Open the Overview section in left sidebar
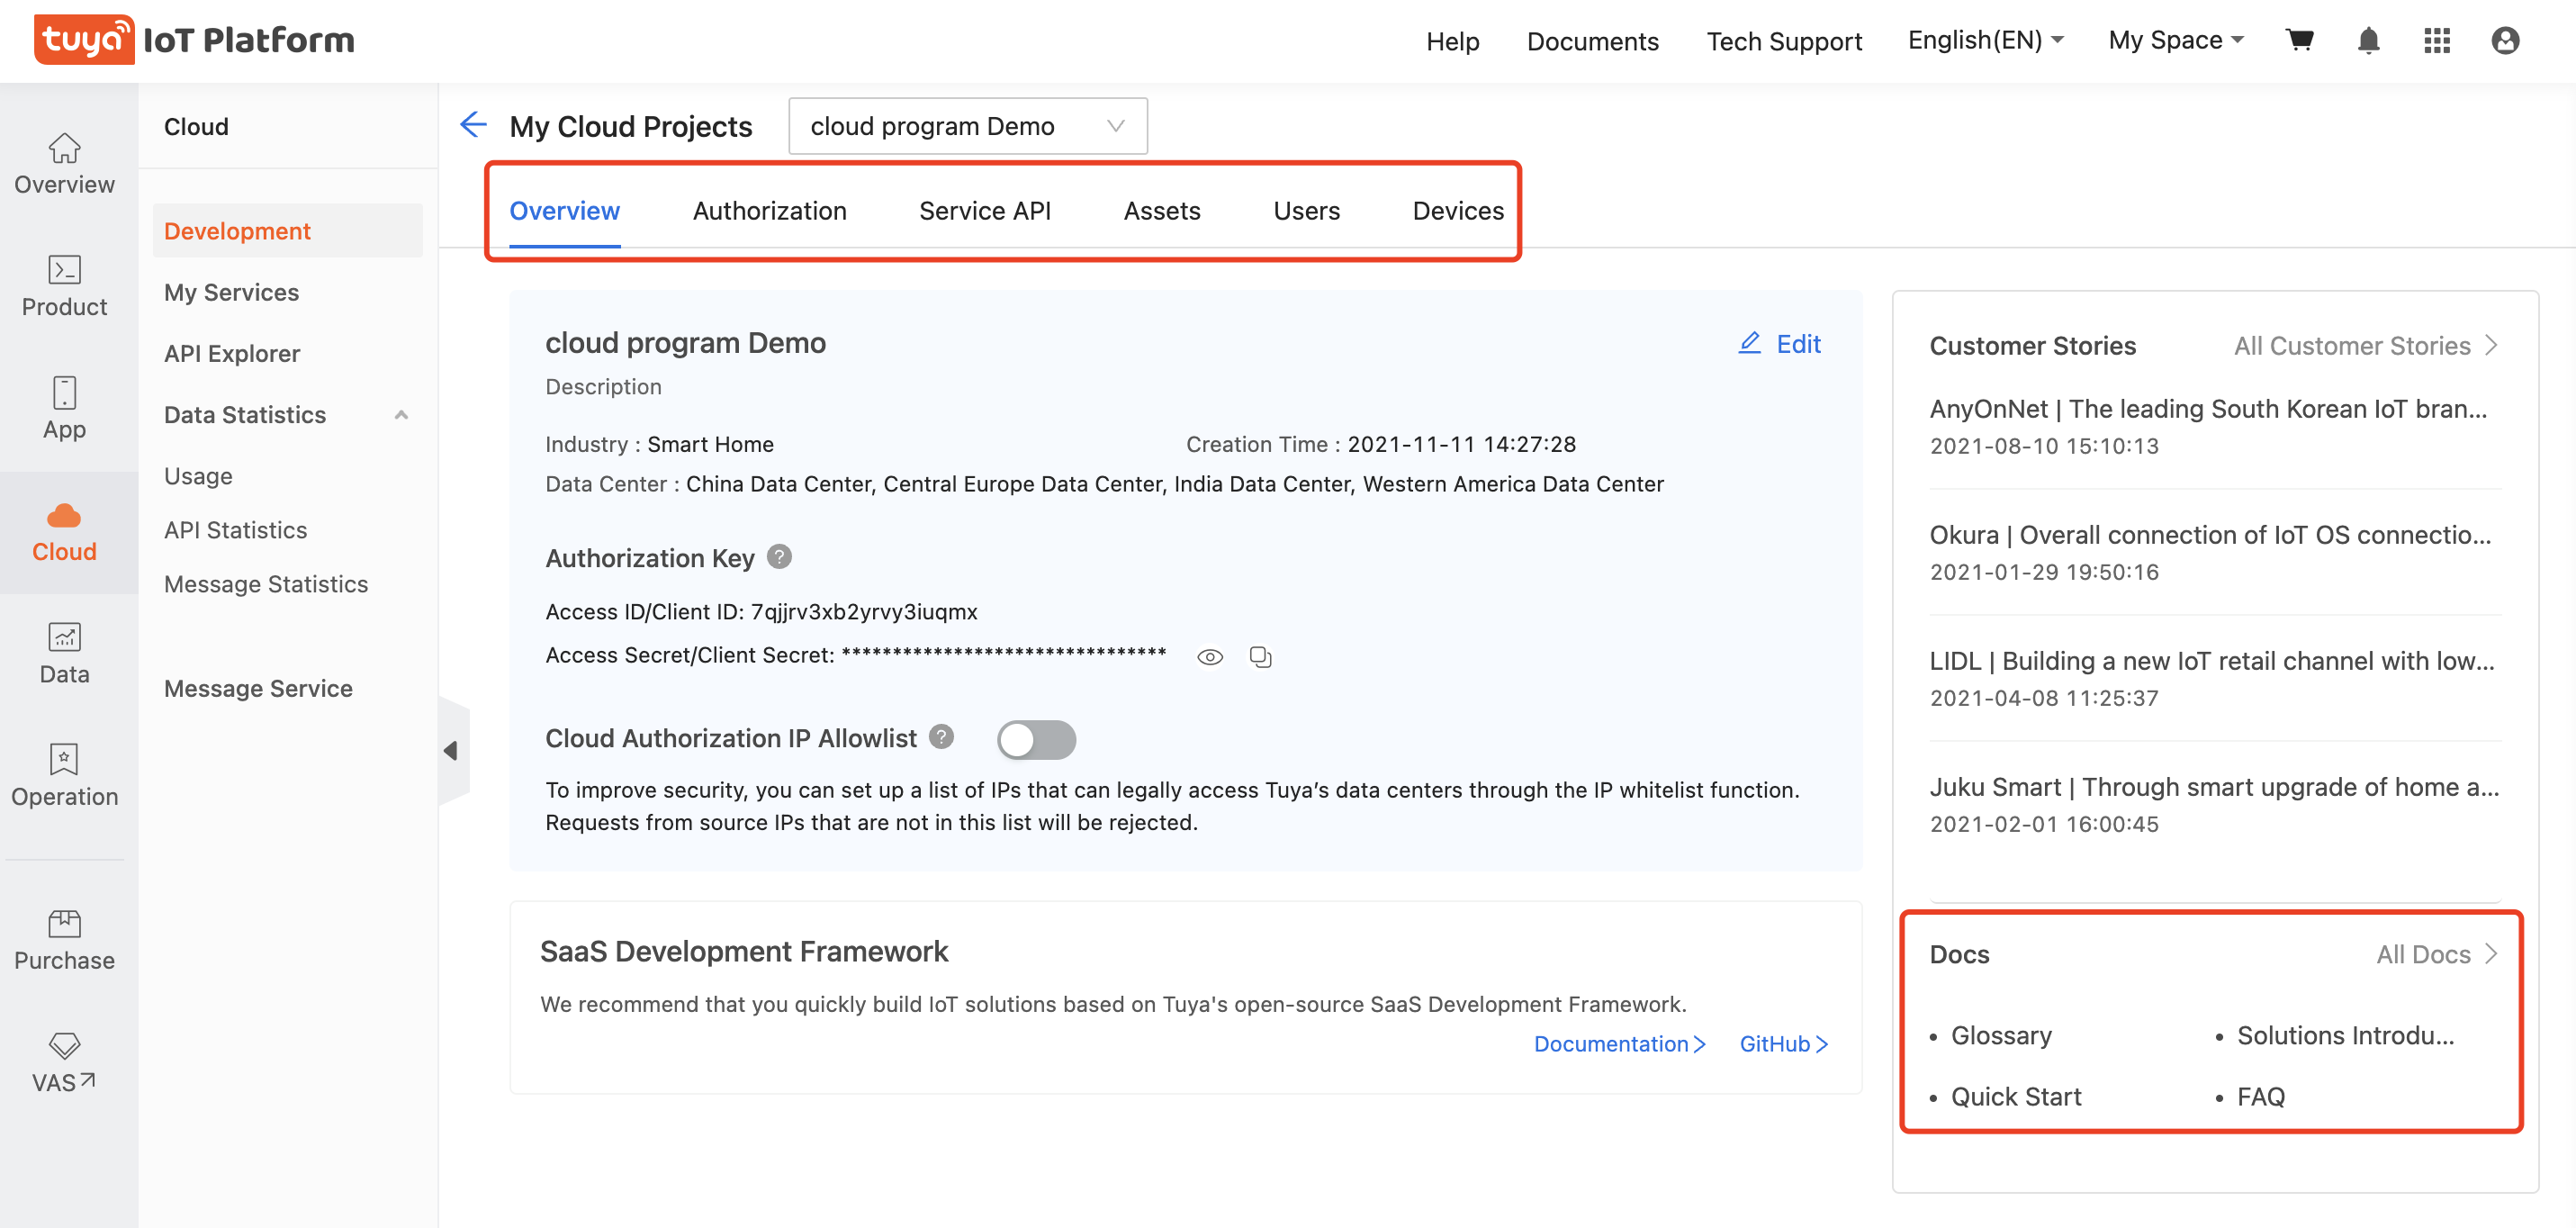2576x1228 pixels. pyautogui.click(x=65, y=165)
